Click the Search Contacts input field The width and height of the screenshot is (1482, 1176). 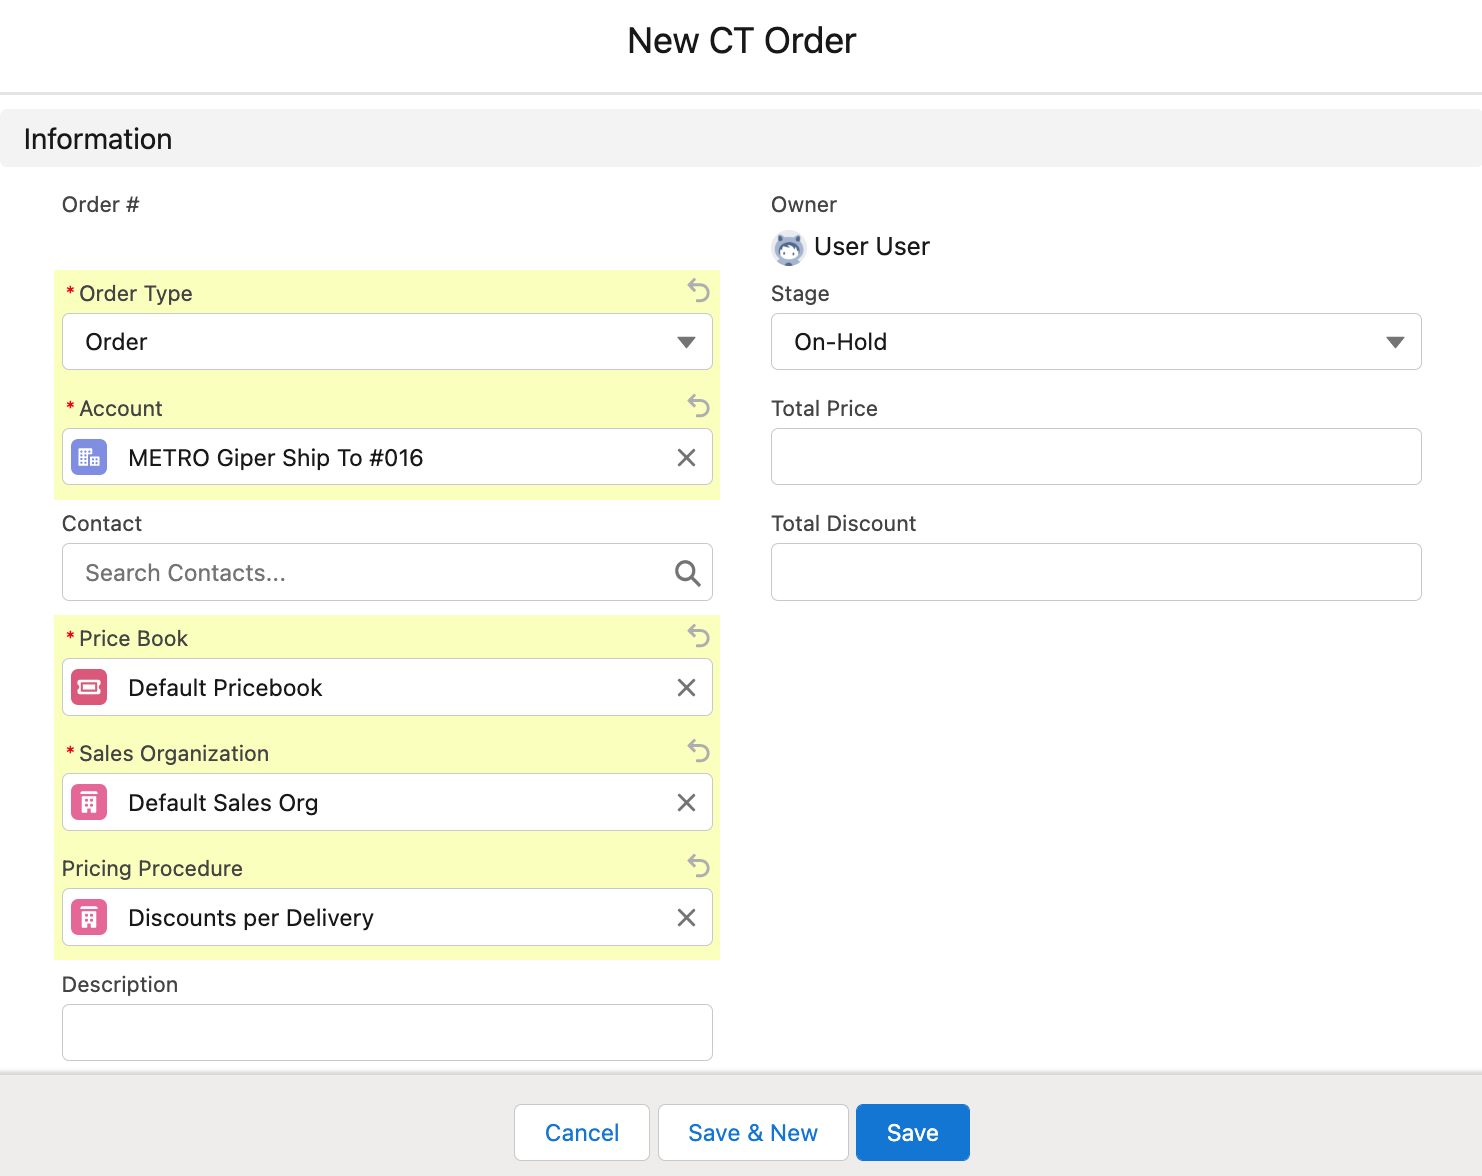point(370,573)
